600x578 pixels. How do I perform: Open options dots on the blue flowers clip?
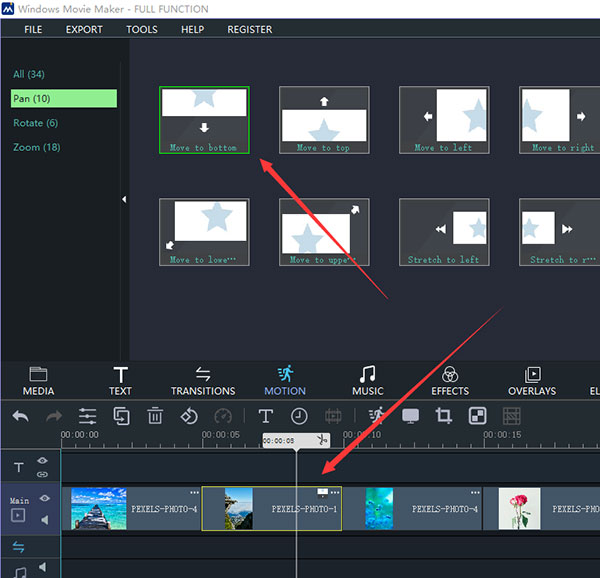[475, 493]
